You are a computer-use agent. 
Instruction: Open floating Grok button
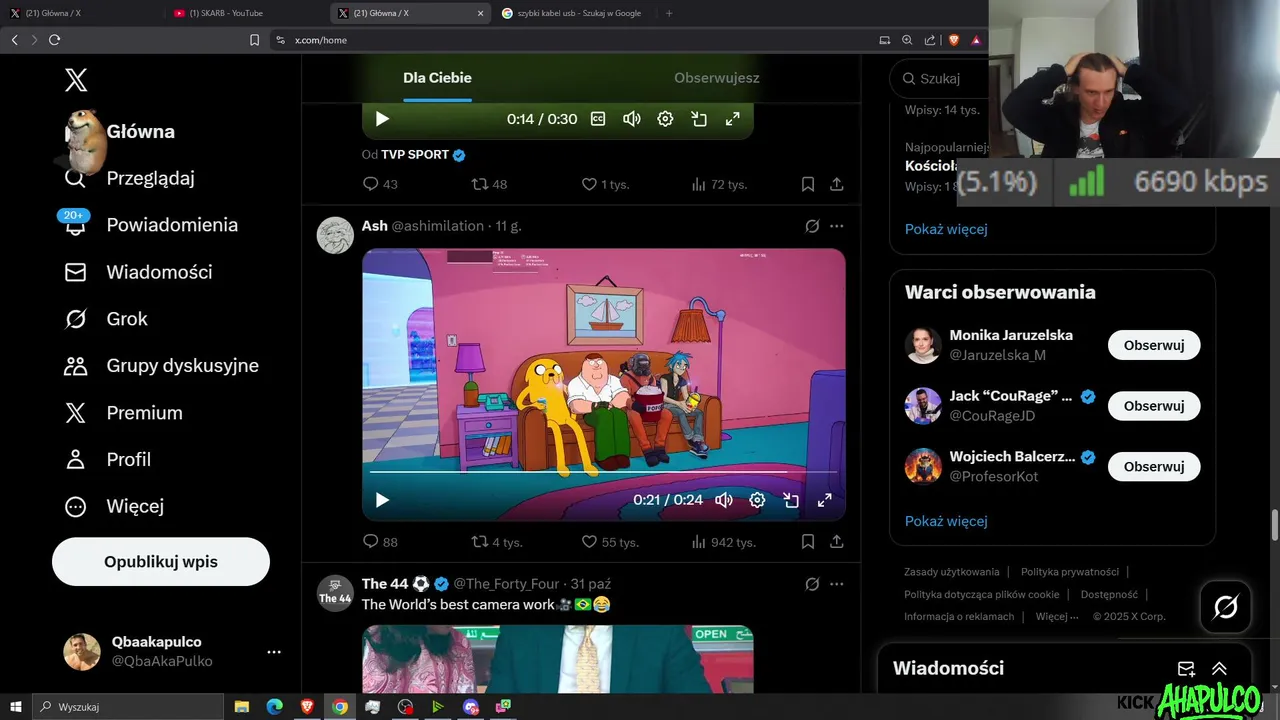coord(1225,607)
